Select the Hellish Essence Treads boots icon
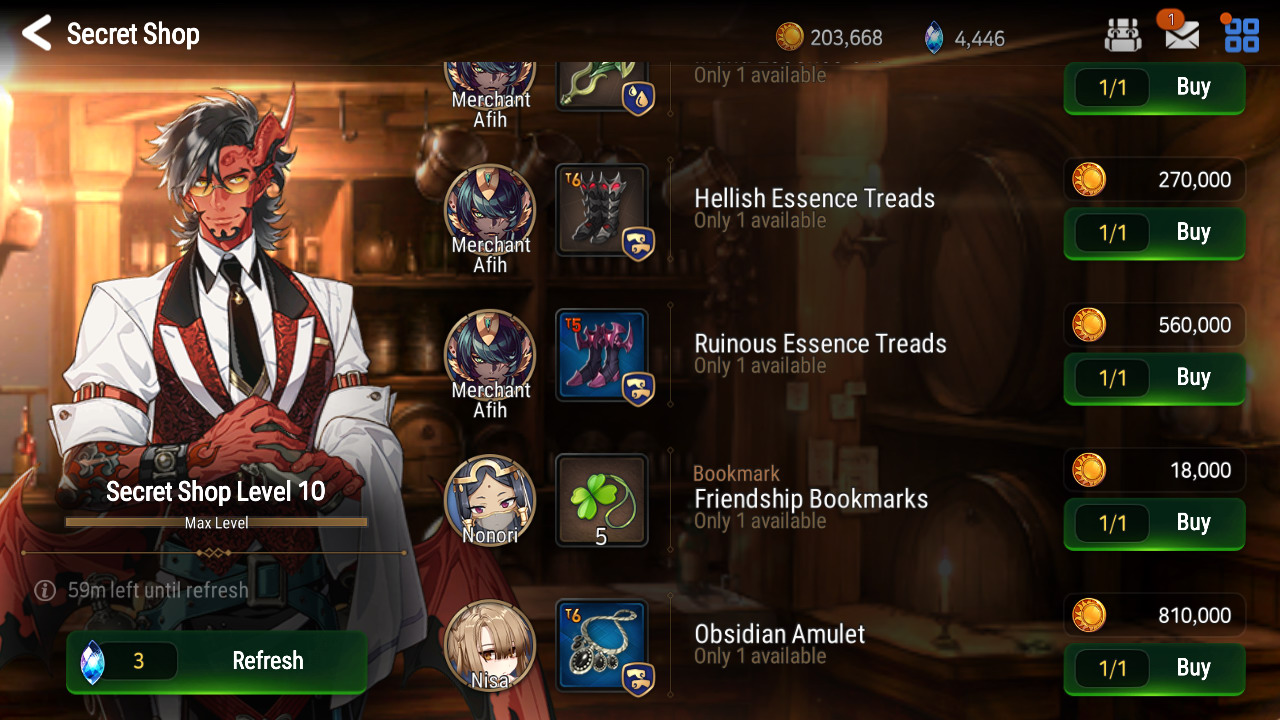 click(602, 211)
